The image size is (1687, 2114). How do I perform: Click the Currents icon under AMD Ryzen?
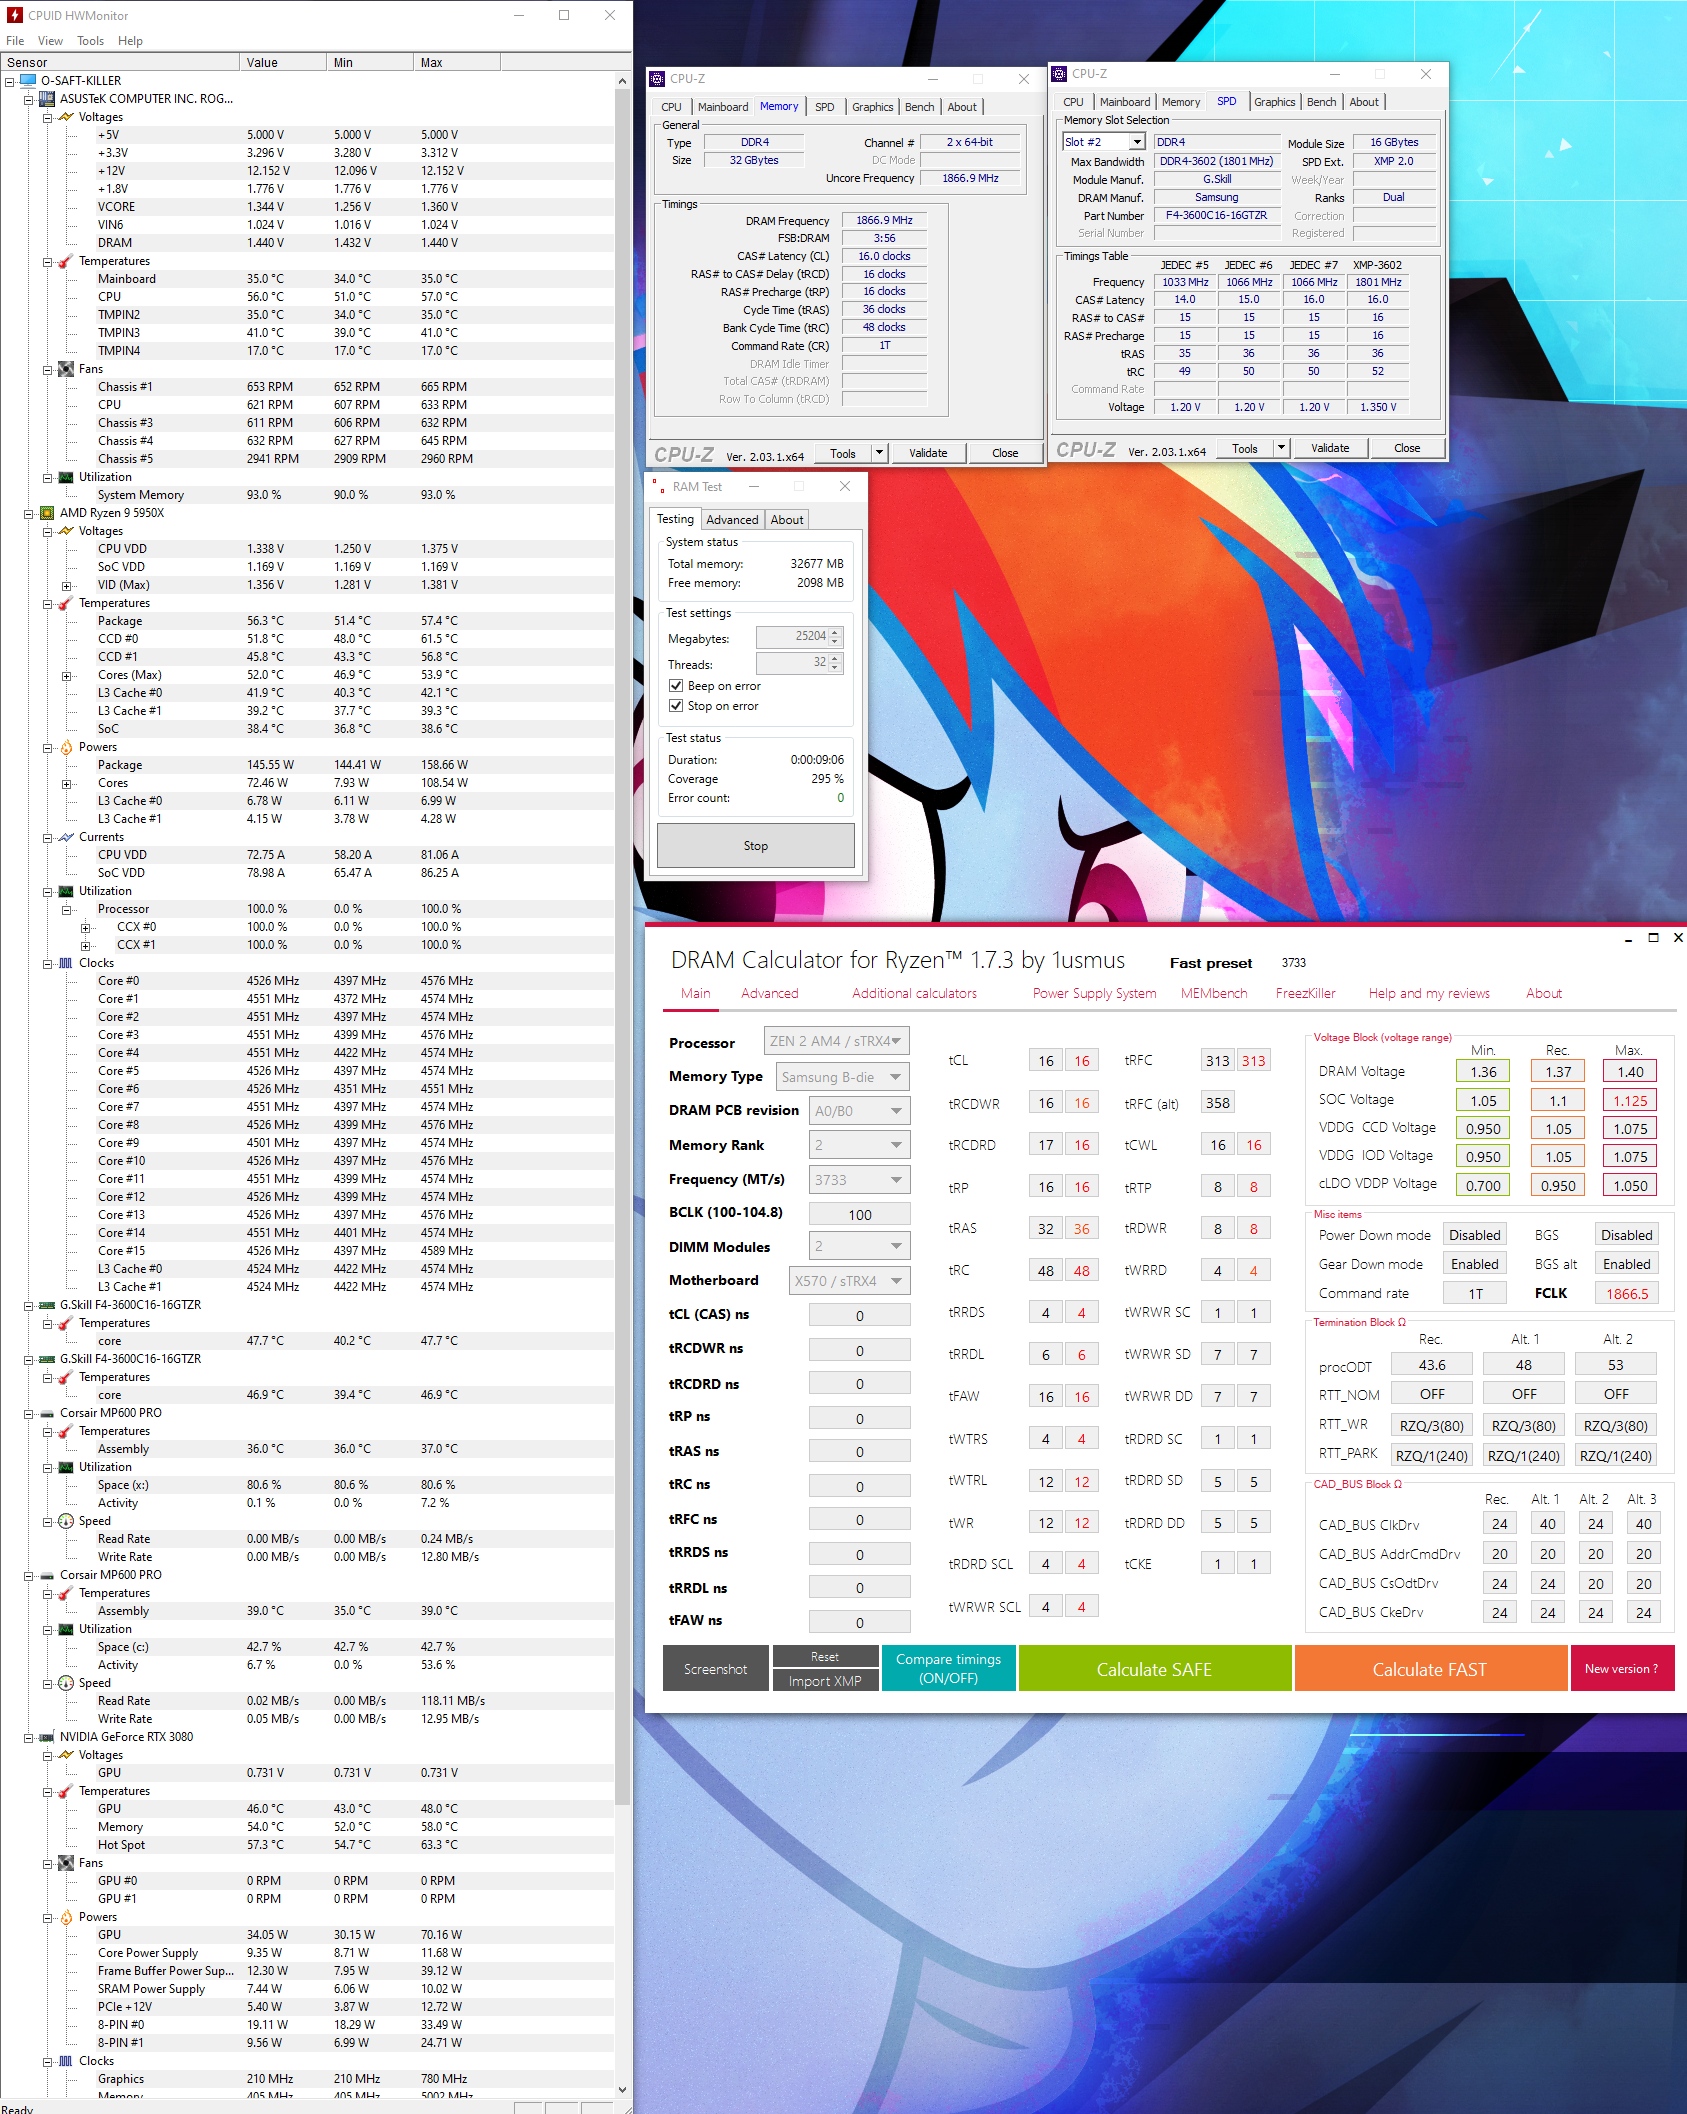66,837
